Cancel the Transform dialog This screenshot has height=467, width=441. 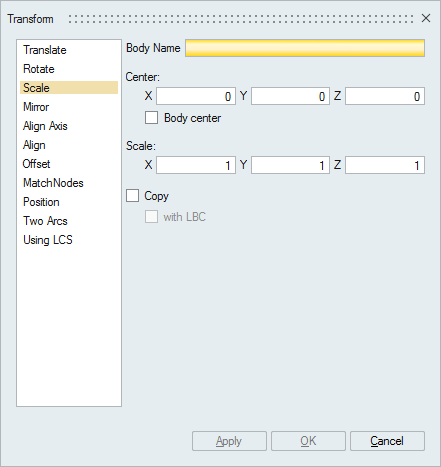387,441
